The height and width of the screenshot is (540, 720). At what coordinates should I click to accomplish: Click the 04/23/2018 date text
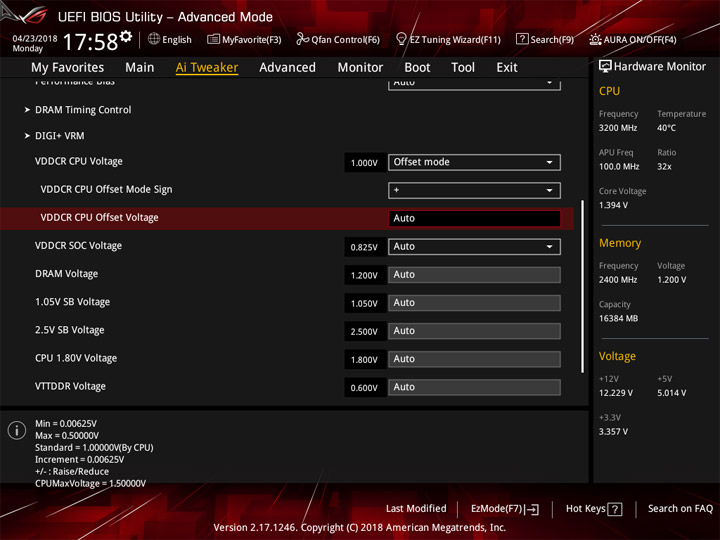pyautogui.click(x=34, y=38)
